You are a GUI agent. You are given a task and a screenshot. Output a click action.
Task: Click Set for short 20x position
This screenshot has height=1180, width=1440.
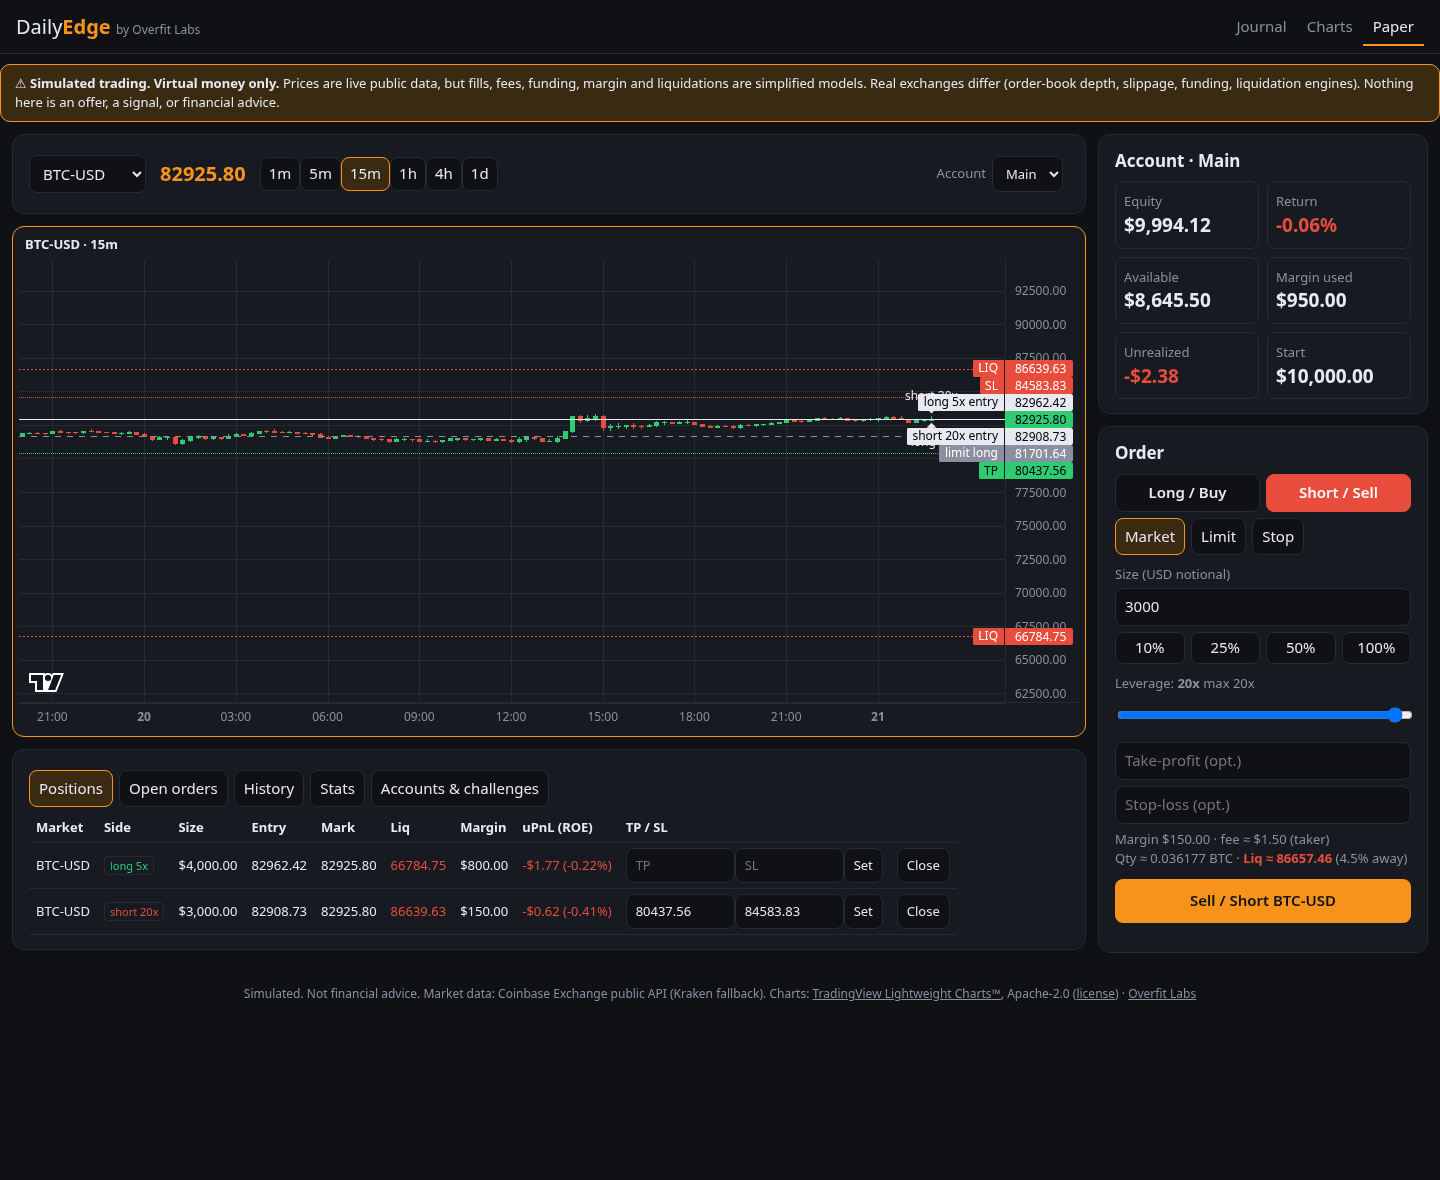pos(863,912)
